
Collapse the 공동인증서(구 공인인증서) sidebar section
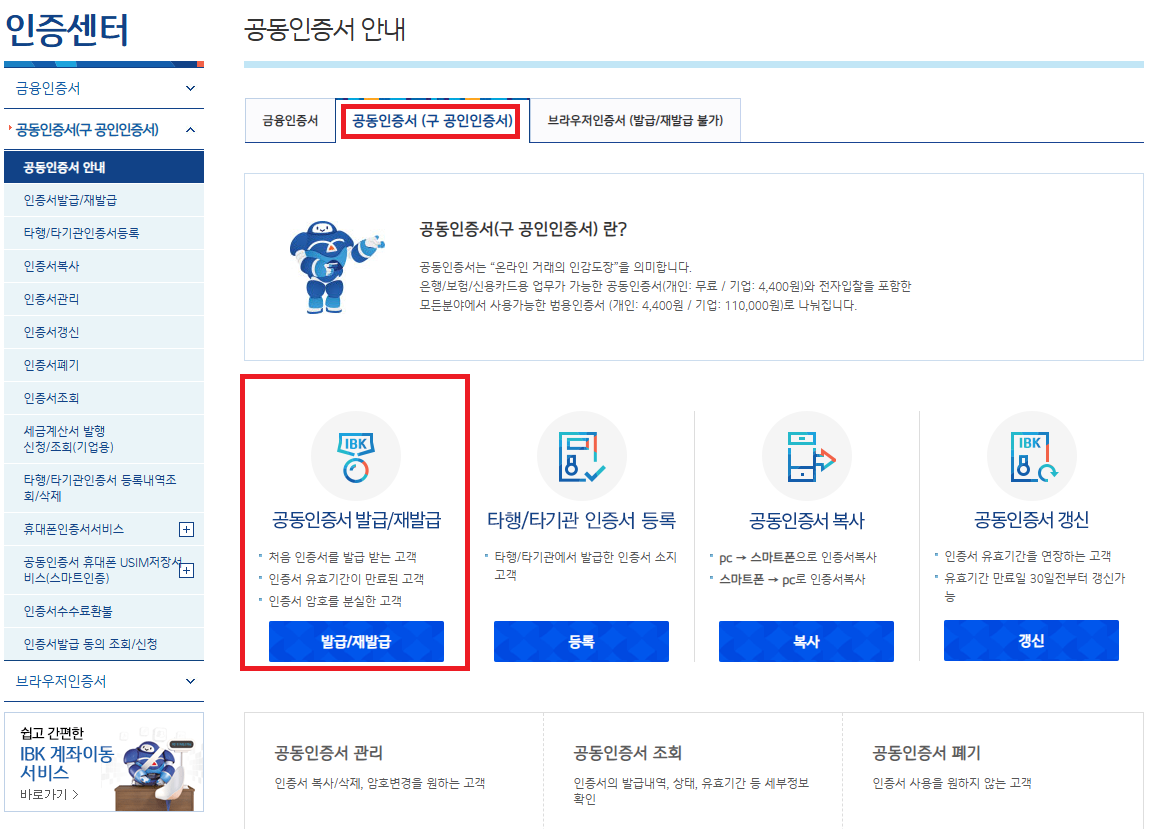[x=104, y=130]
